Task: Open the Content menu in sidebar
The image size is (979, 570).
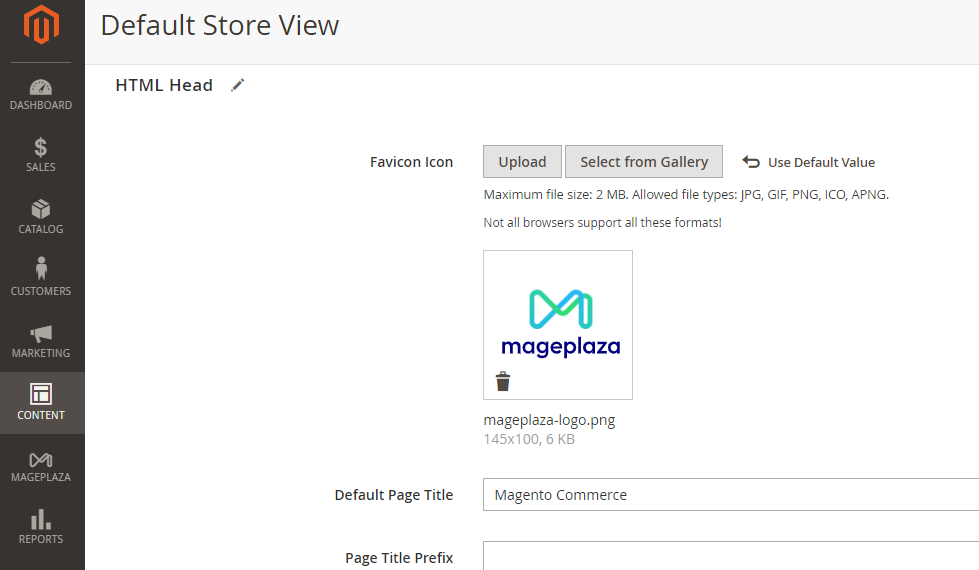Action: pyautogui.click(x=41, y=403)
